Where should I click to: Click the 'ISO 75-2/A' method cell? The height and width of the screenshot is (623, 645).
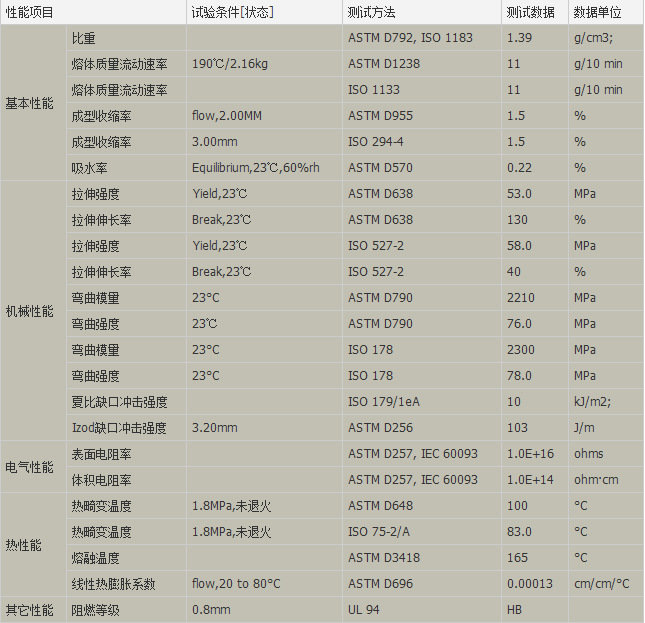(422, 532)
